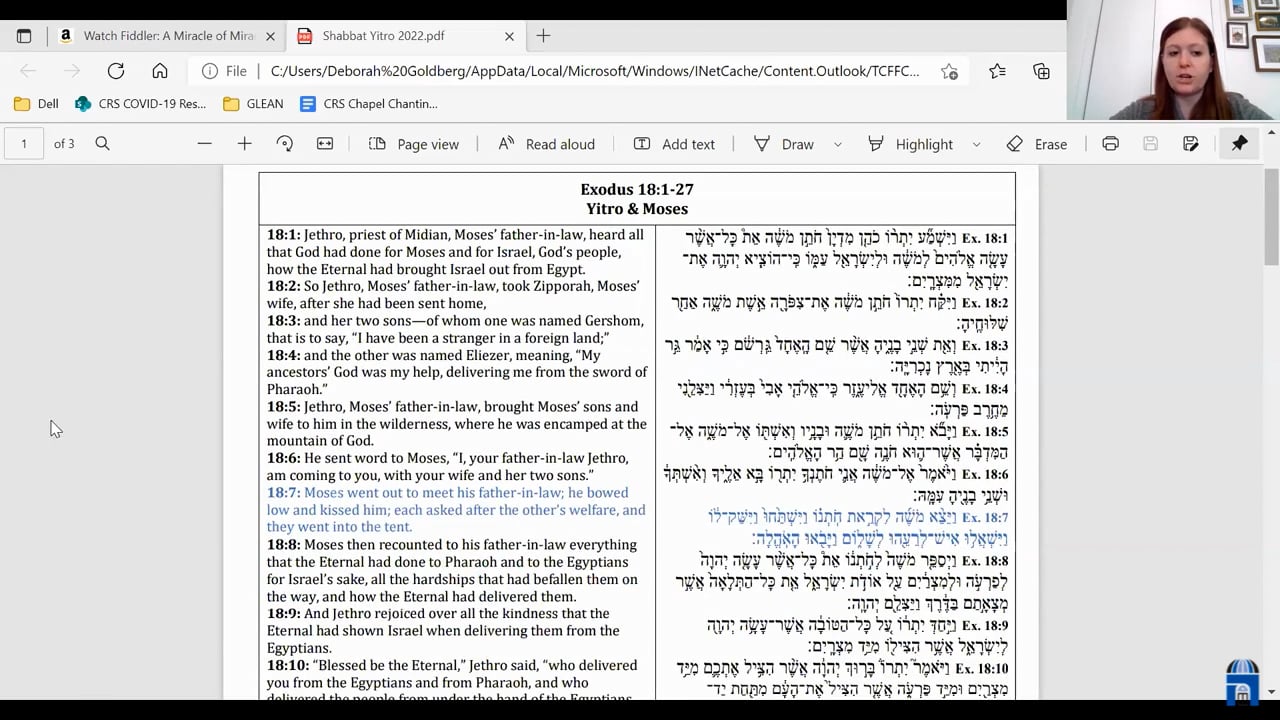Viewport: 1280px width, 720px height.
Task: Click the blue building logo icon
Action: pos(1243,680)
